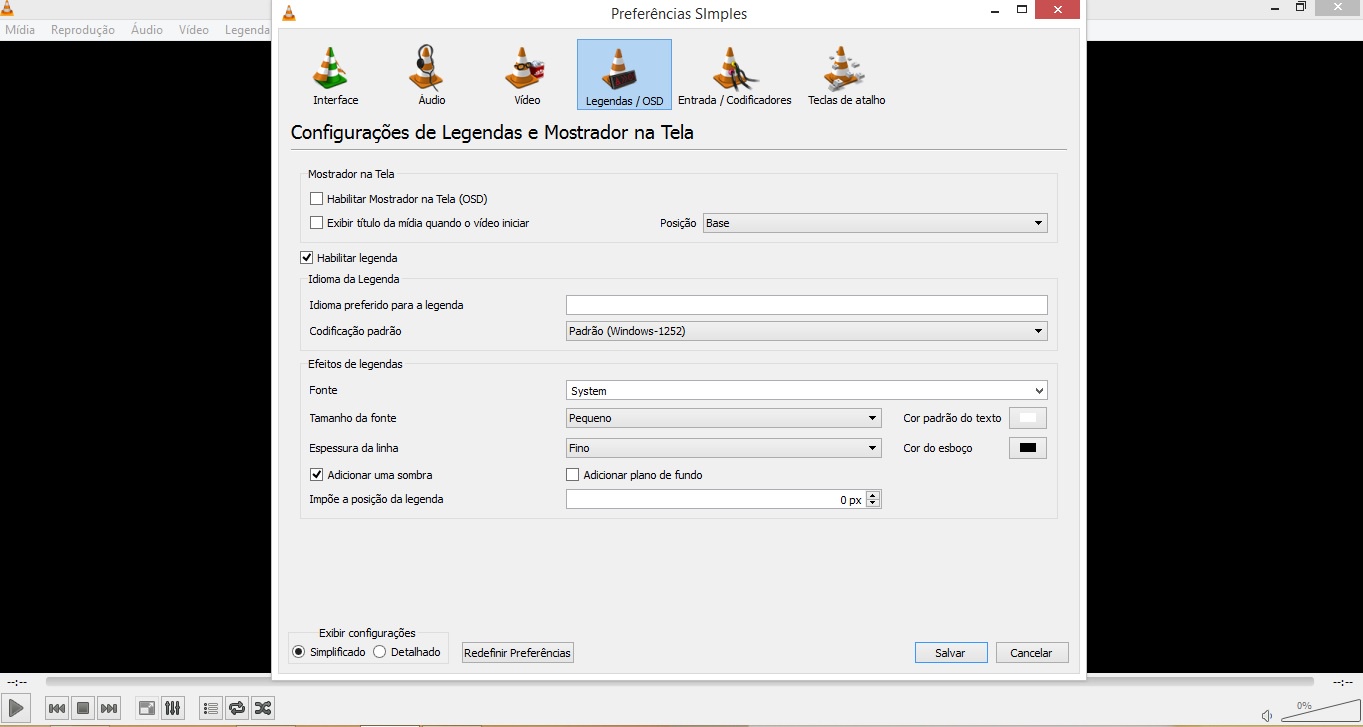Open the Espessura da linha dropdown

point(723,448)
